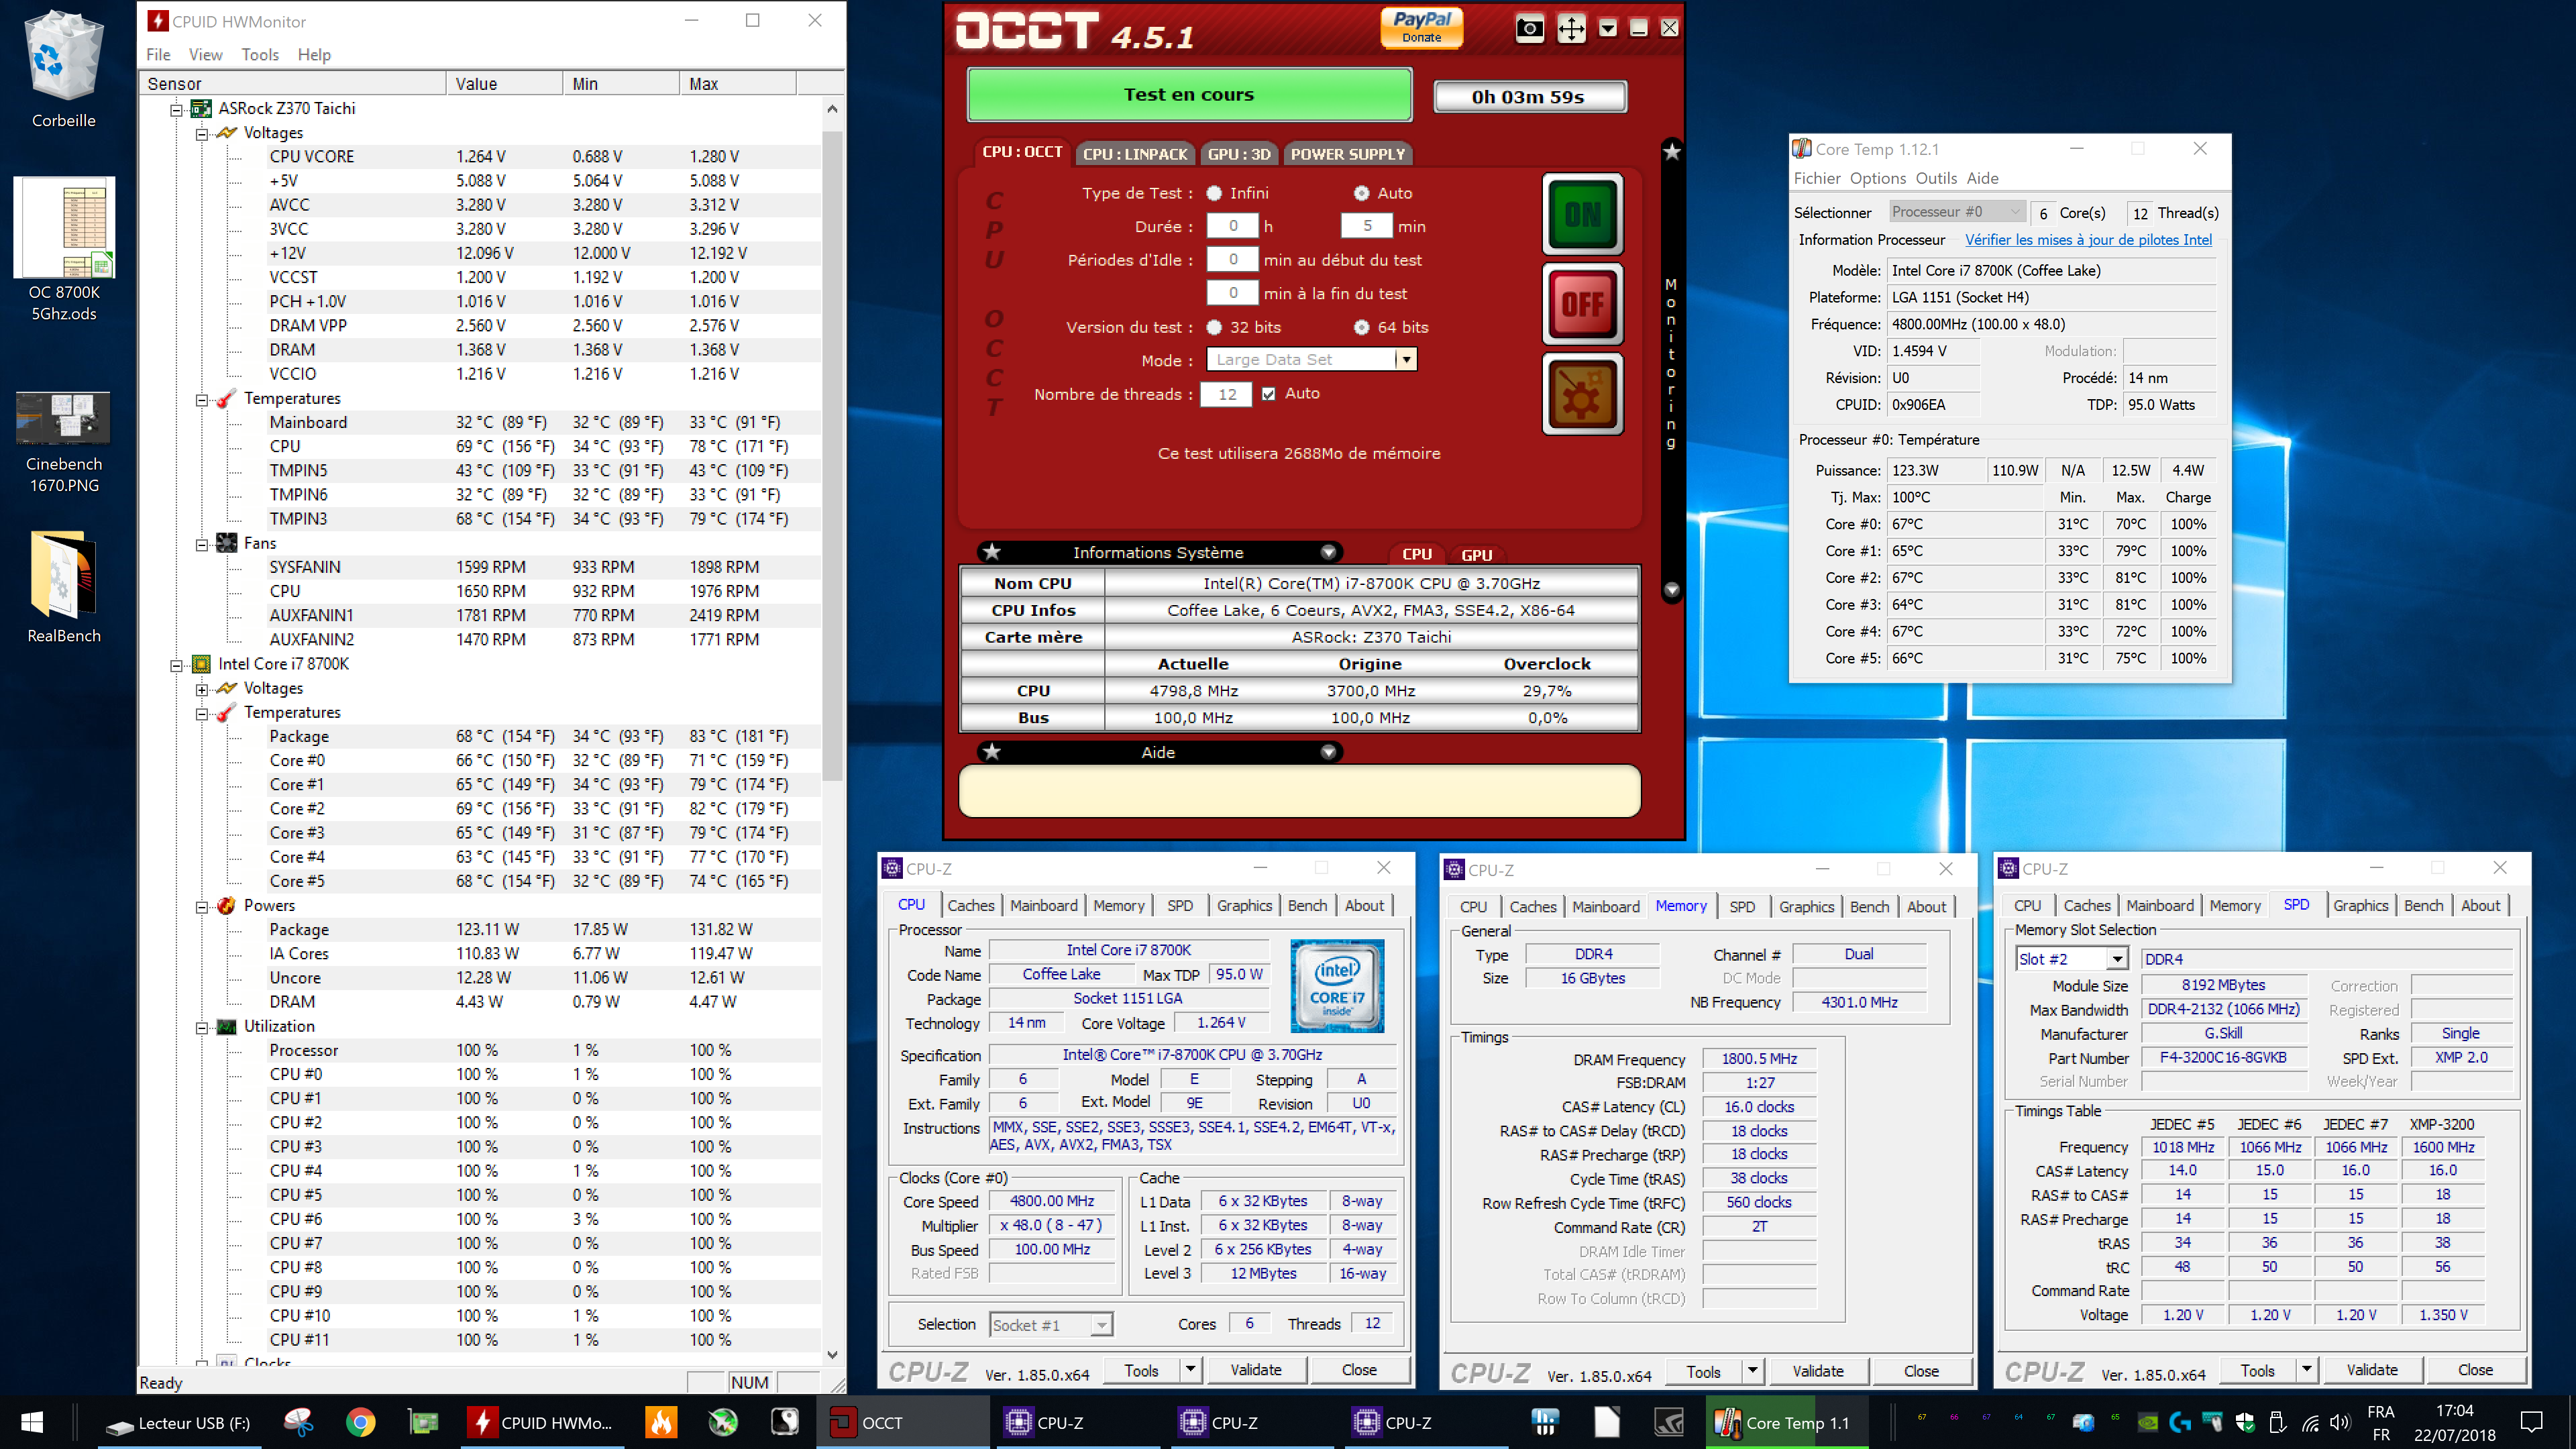The image size is (2576, 1449).
Task: Open the OCCT gear settings button
Action: [x=1582, y=394]
